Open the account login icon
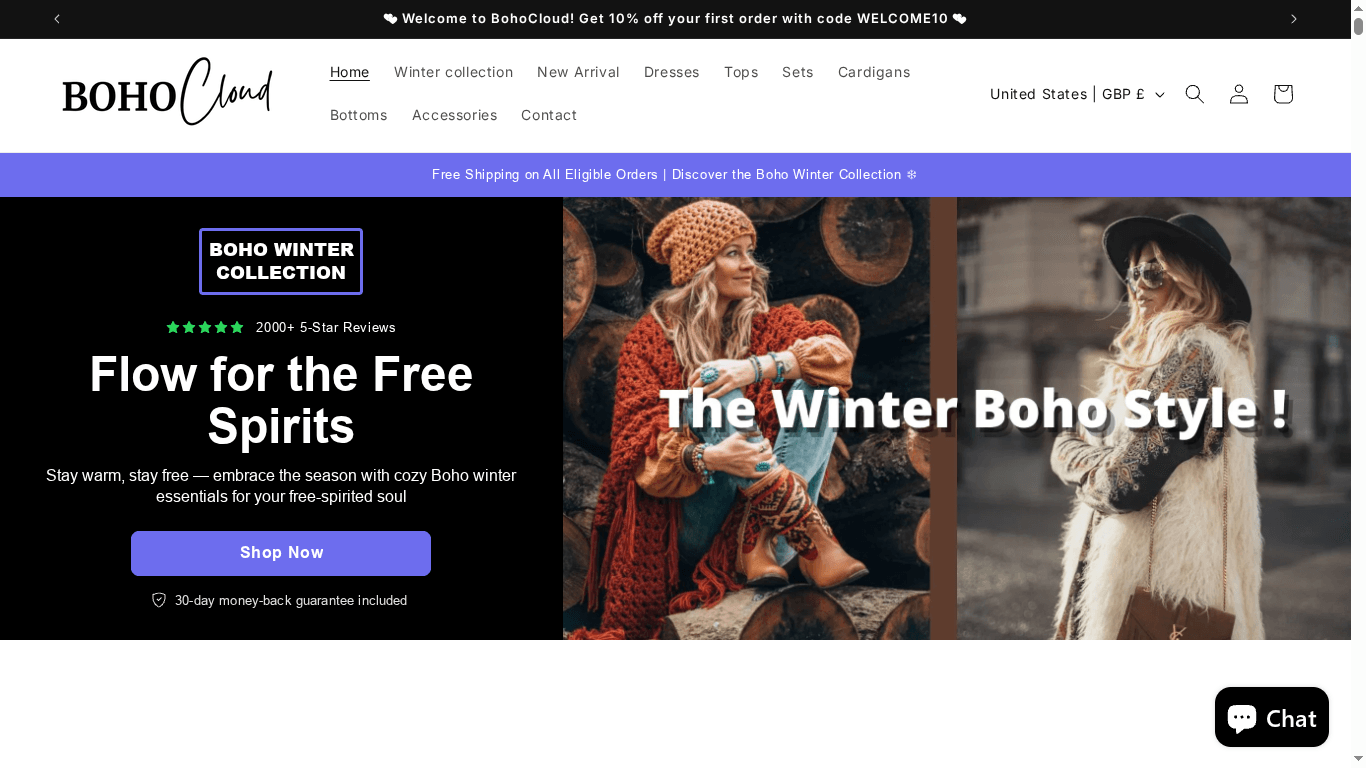Screen dimensions: 1366x768 click(x=1238, y=94)
